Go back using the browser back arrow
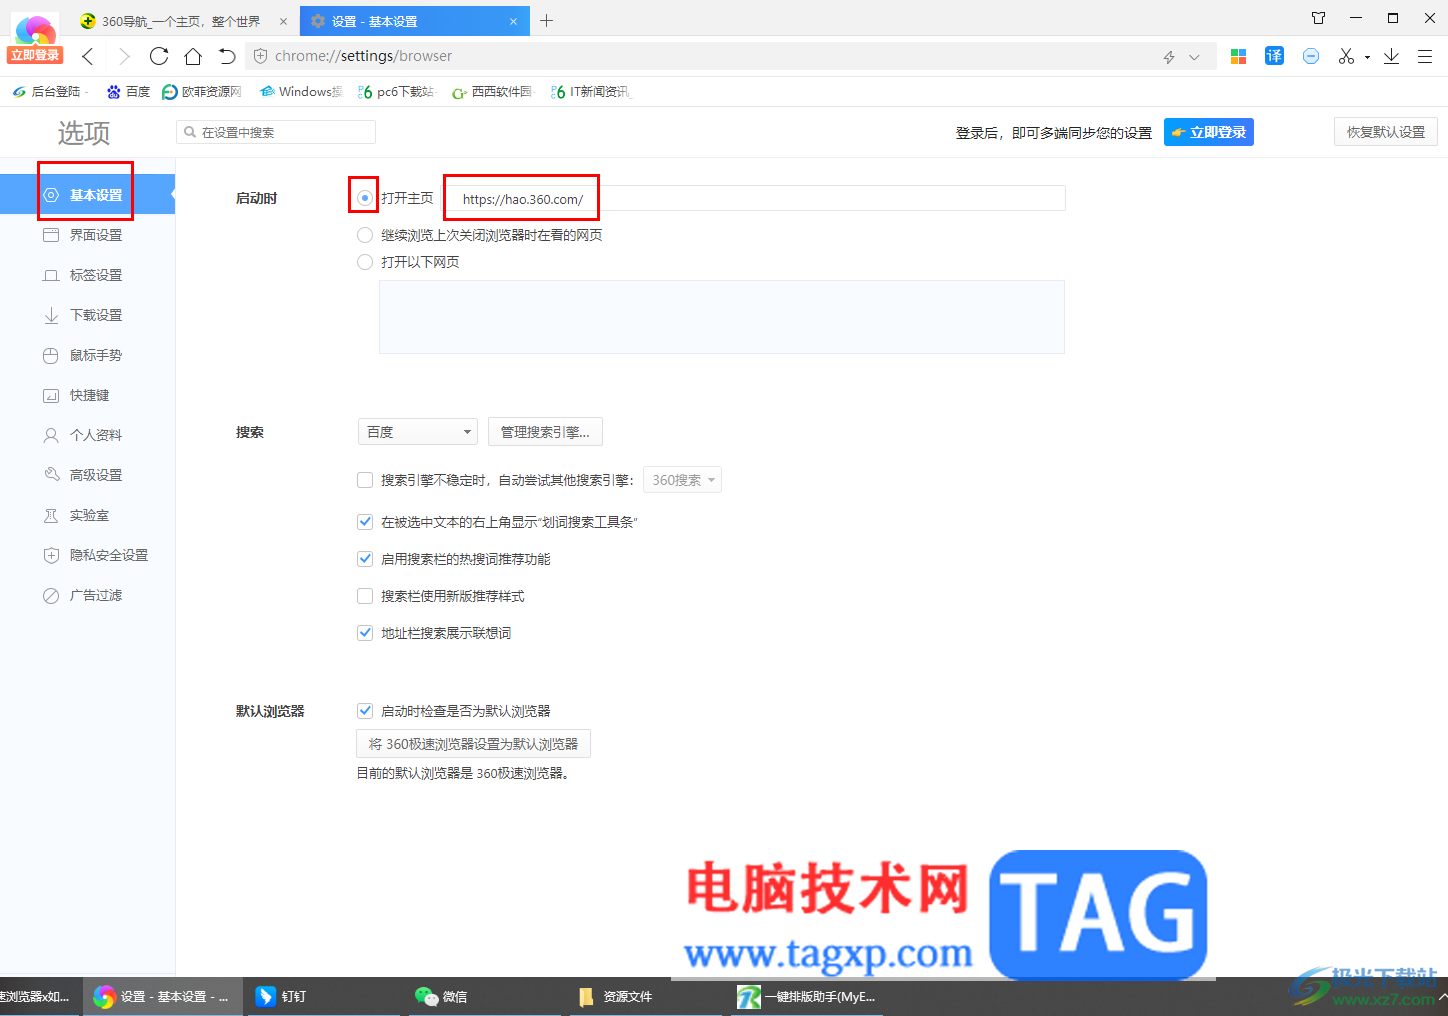1448x1016 pixels. click(88, 56)
